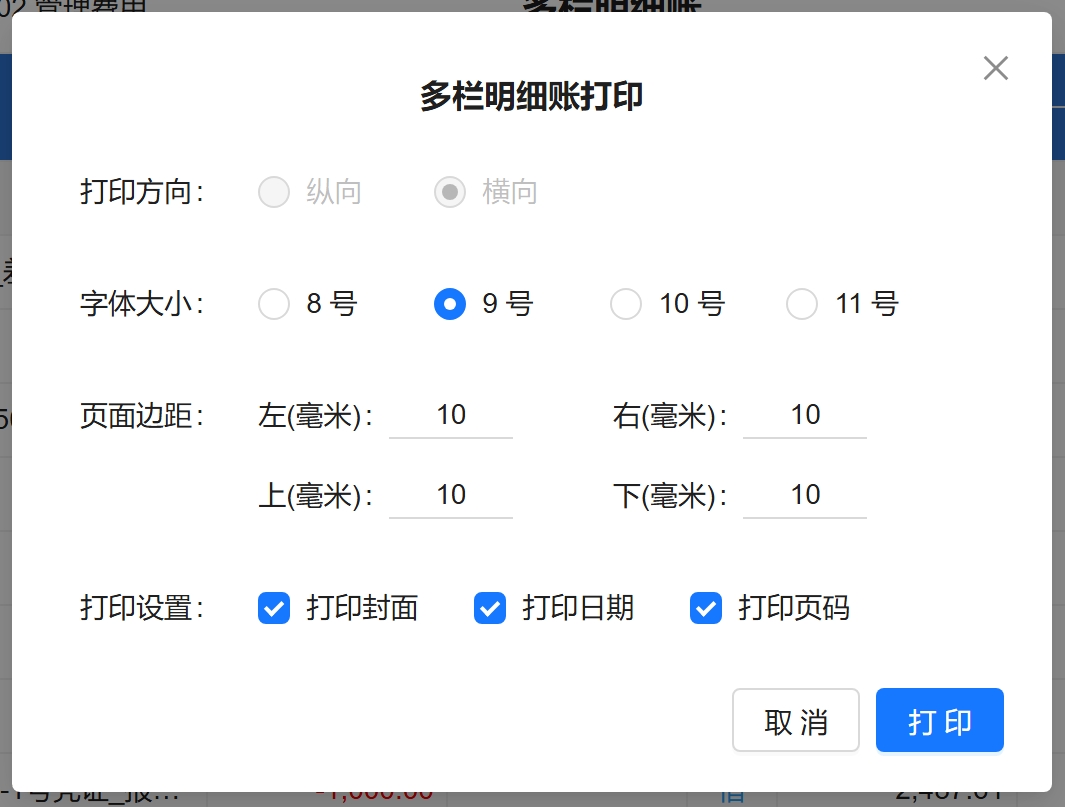Viewport: 1065px width, 807px height.
Task: Disable the 打印页码 checkbox
Action: click(706, 608)
